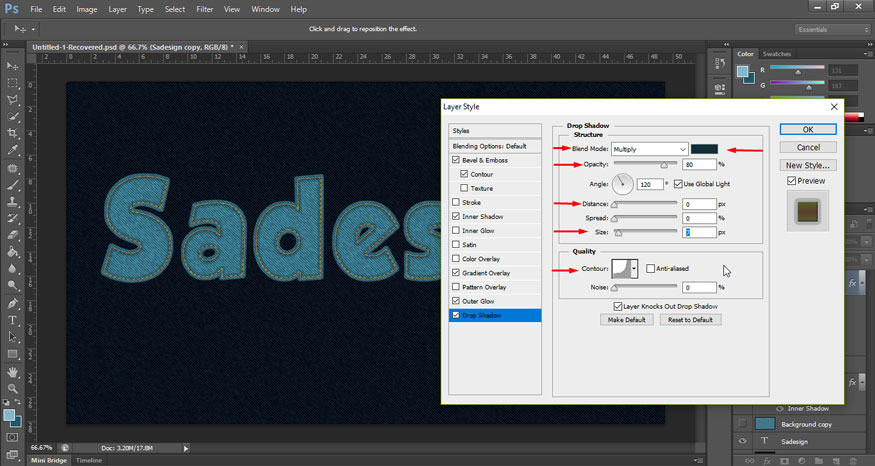Switch to the Swatches tab
This screenshot has height=466, width=875.
pyautogui.click(x=777, y=54)
